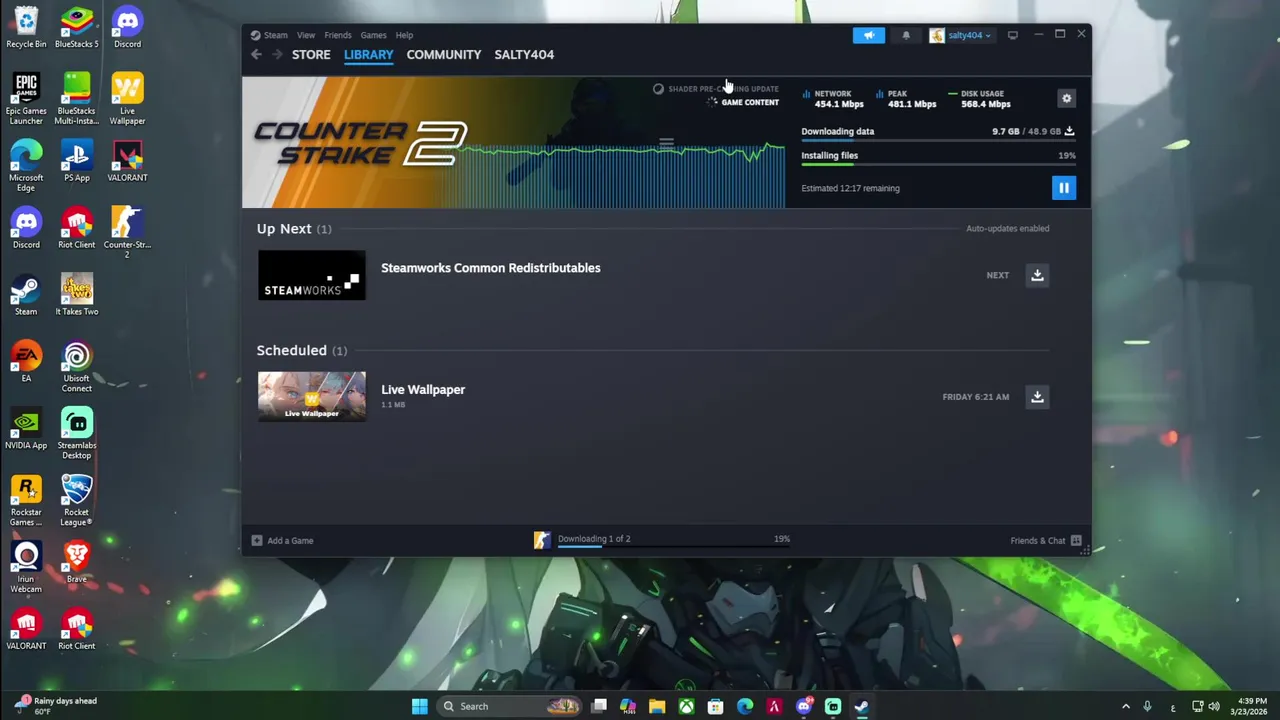Click download icon beside 48.9 GB
Image resolution: width=1280 pixels, height=720 pixels.
tap(1069, 131)
